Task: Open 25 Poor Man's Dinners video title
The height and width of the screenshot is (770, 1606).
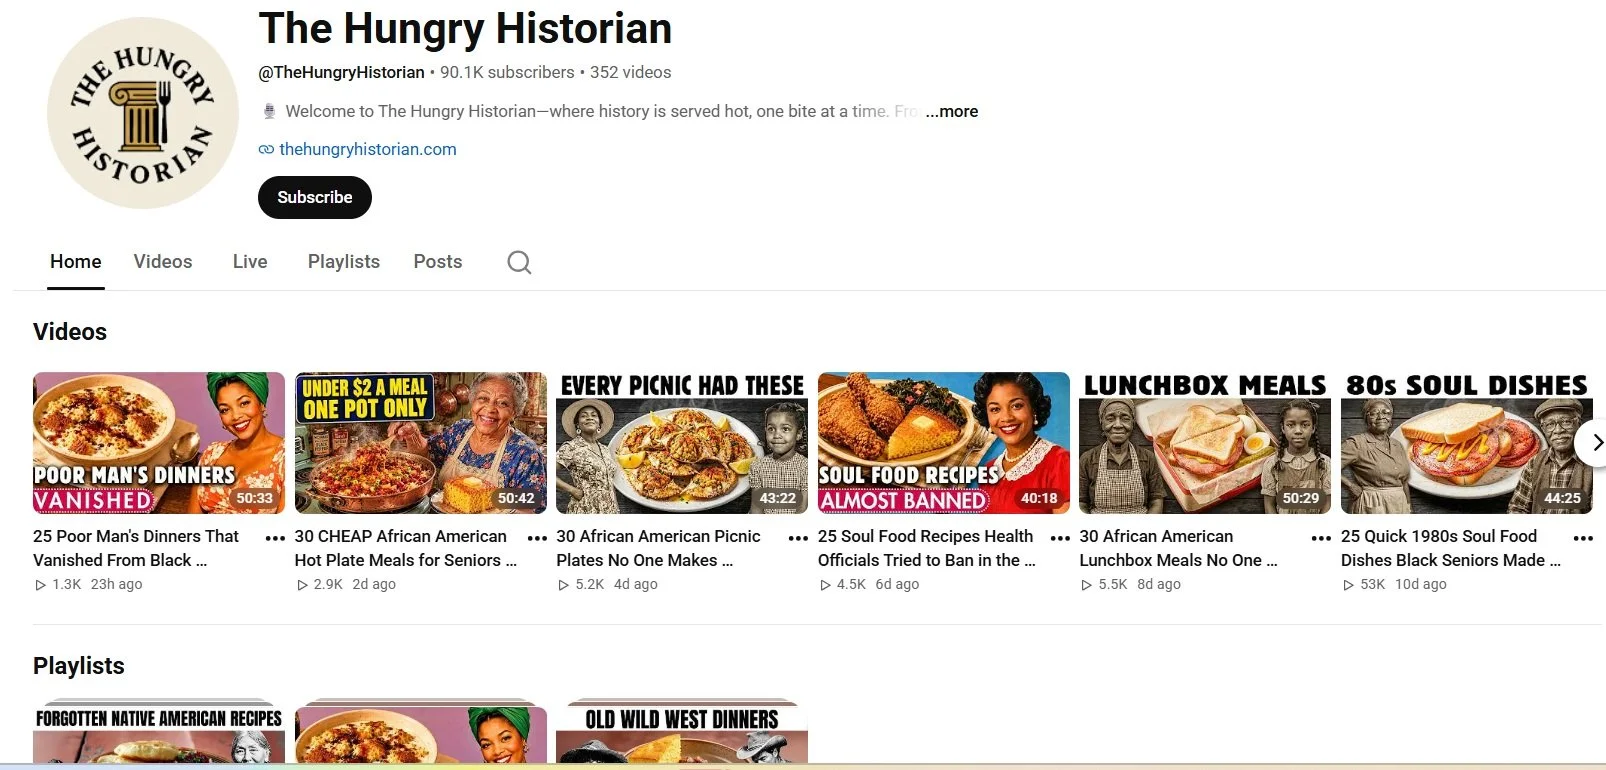Action: (x=136, y=548)
